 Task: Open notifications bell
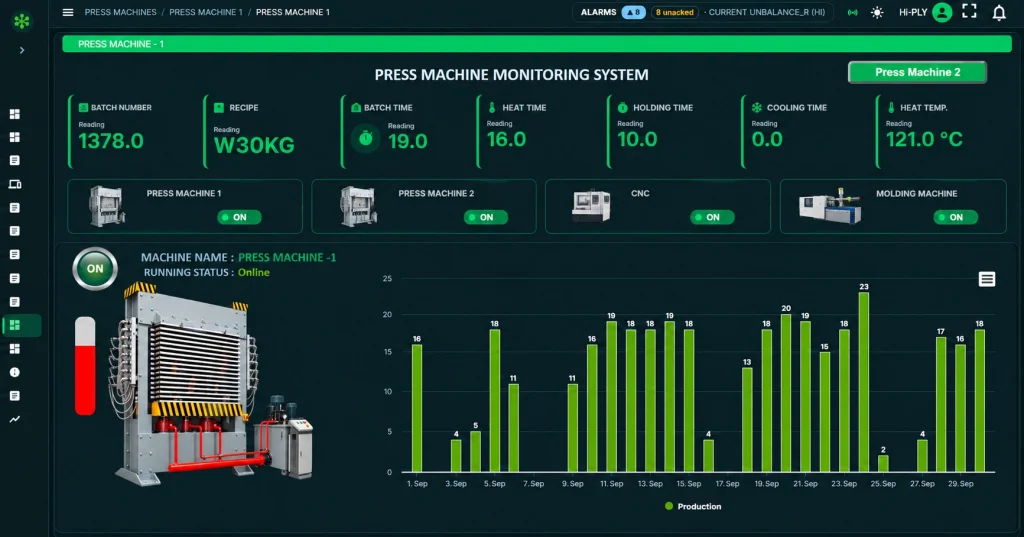pos(999,12)
